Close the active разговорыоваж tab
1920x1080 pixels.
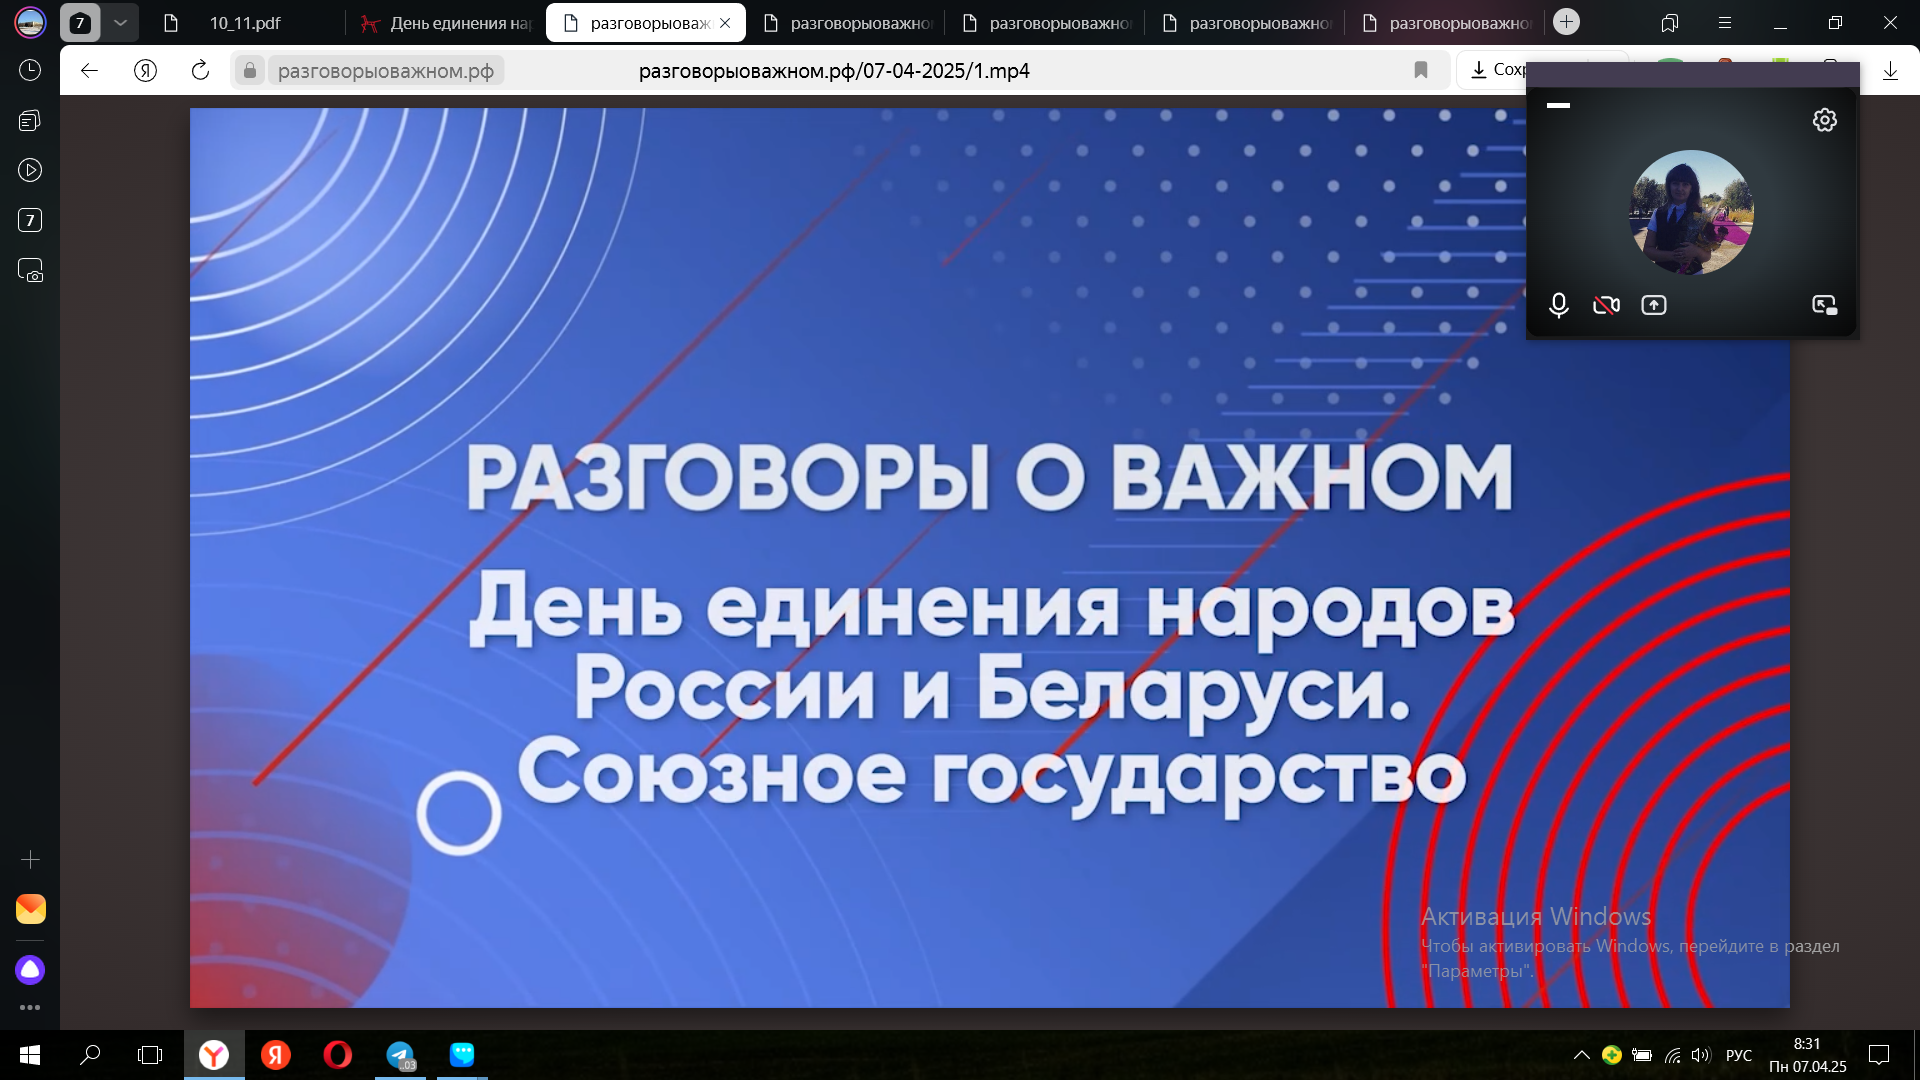coord(725,22)
